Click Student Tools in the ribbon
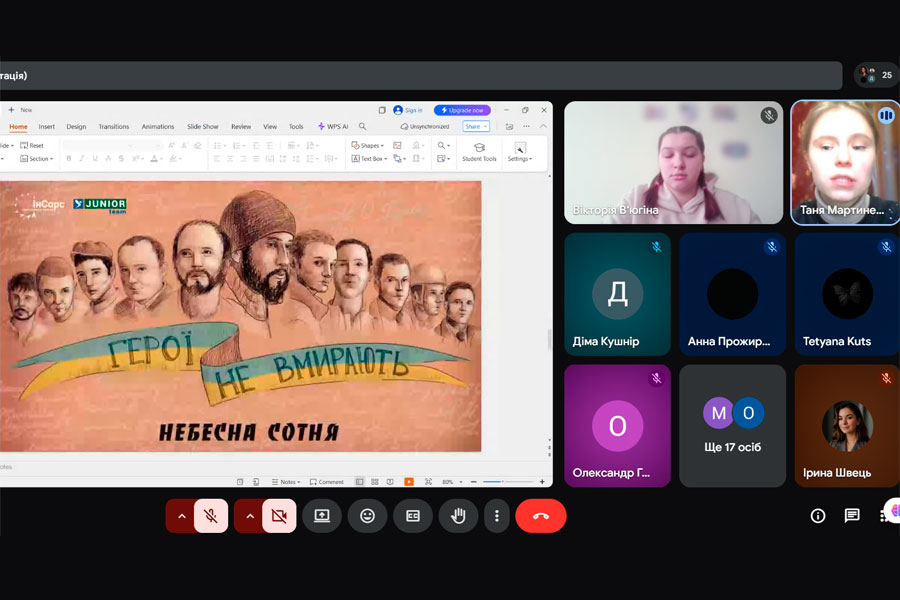Screen dimensions: 900x600 [x=479, y=151]
